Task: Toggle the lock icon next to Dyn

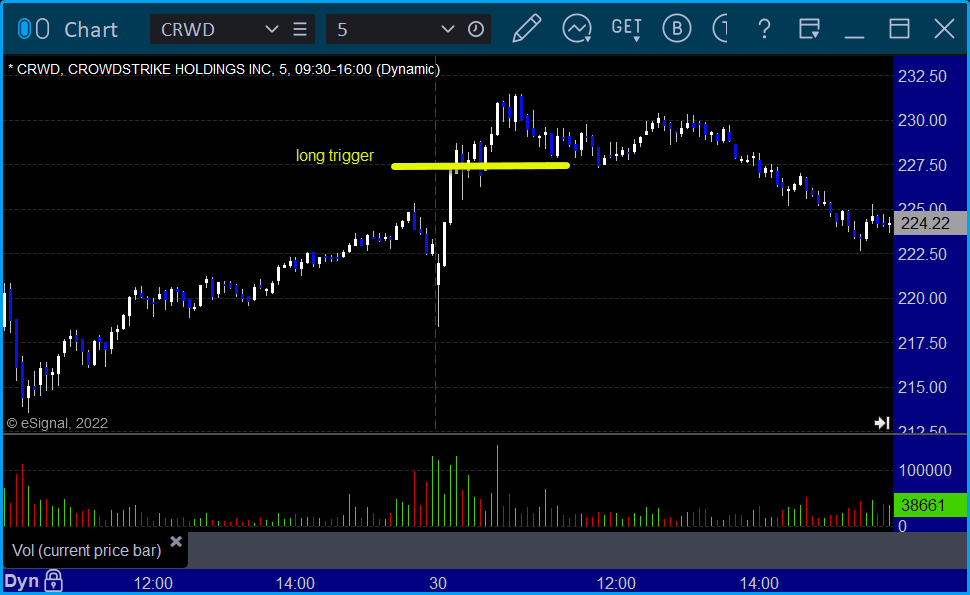Action: (53, 581)
